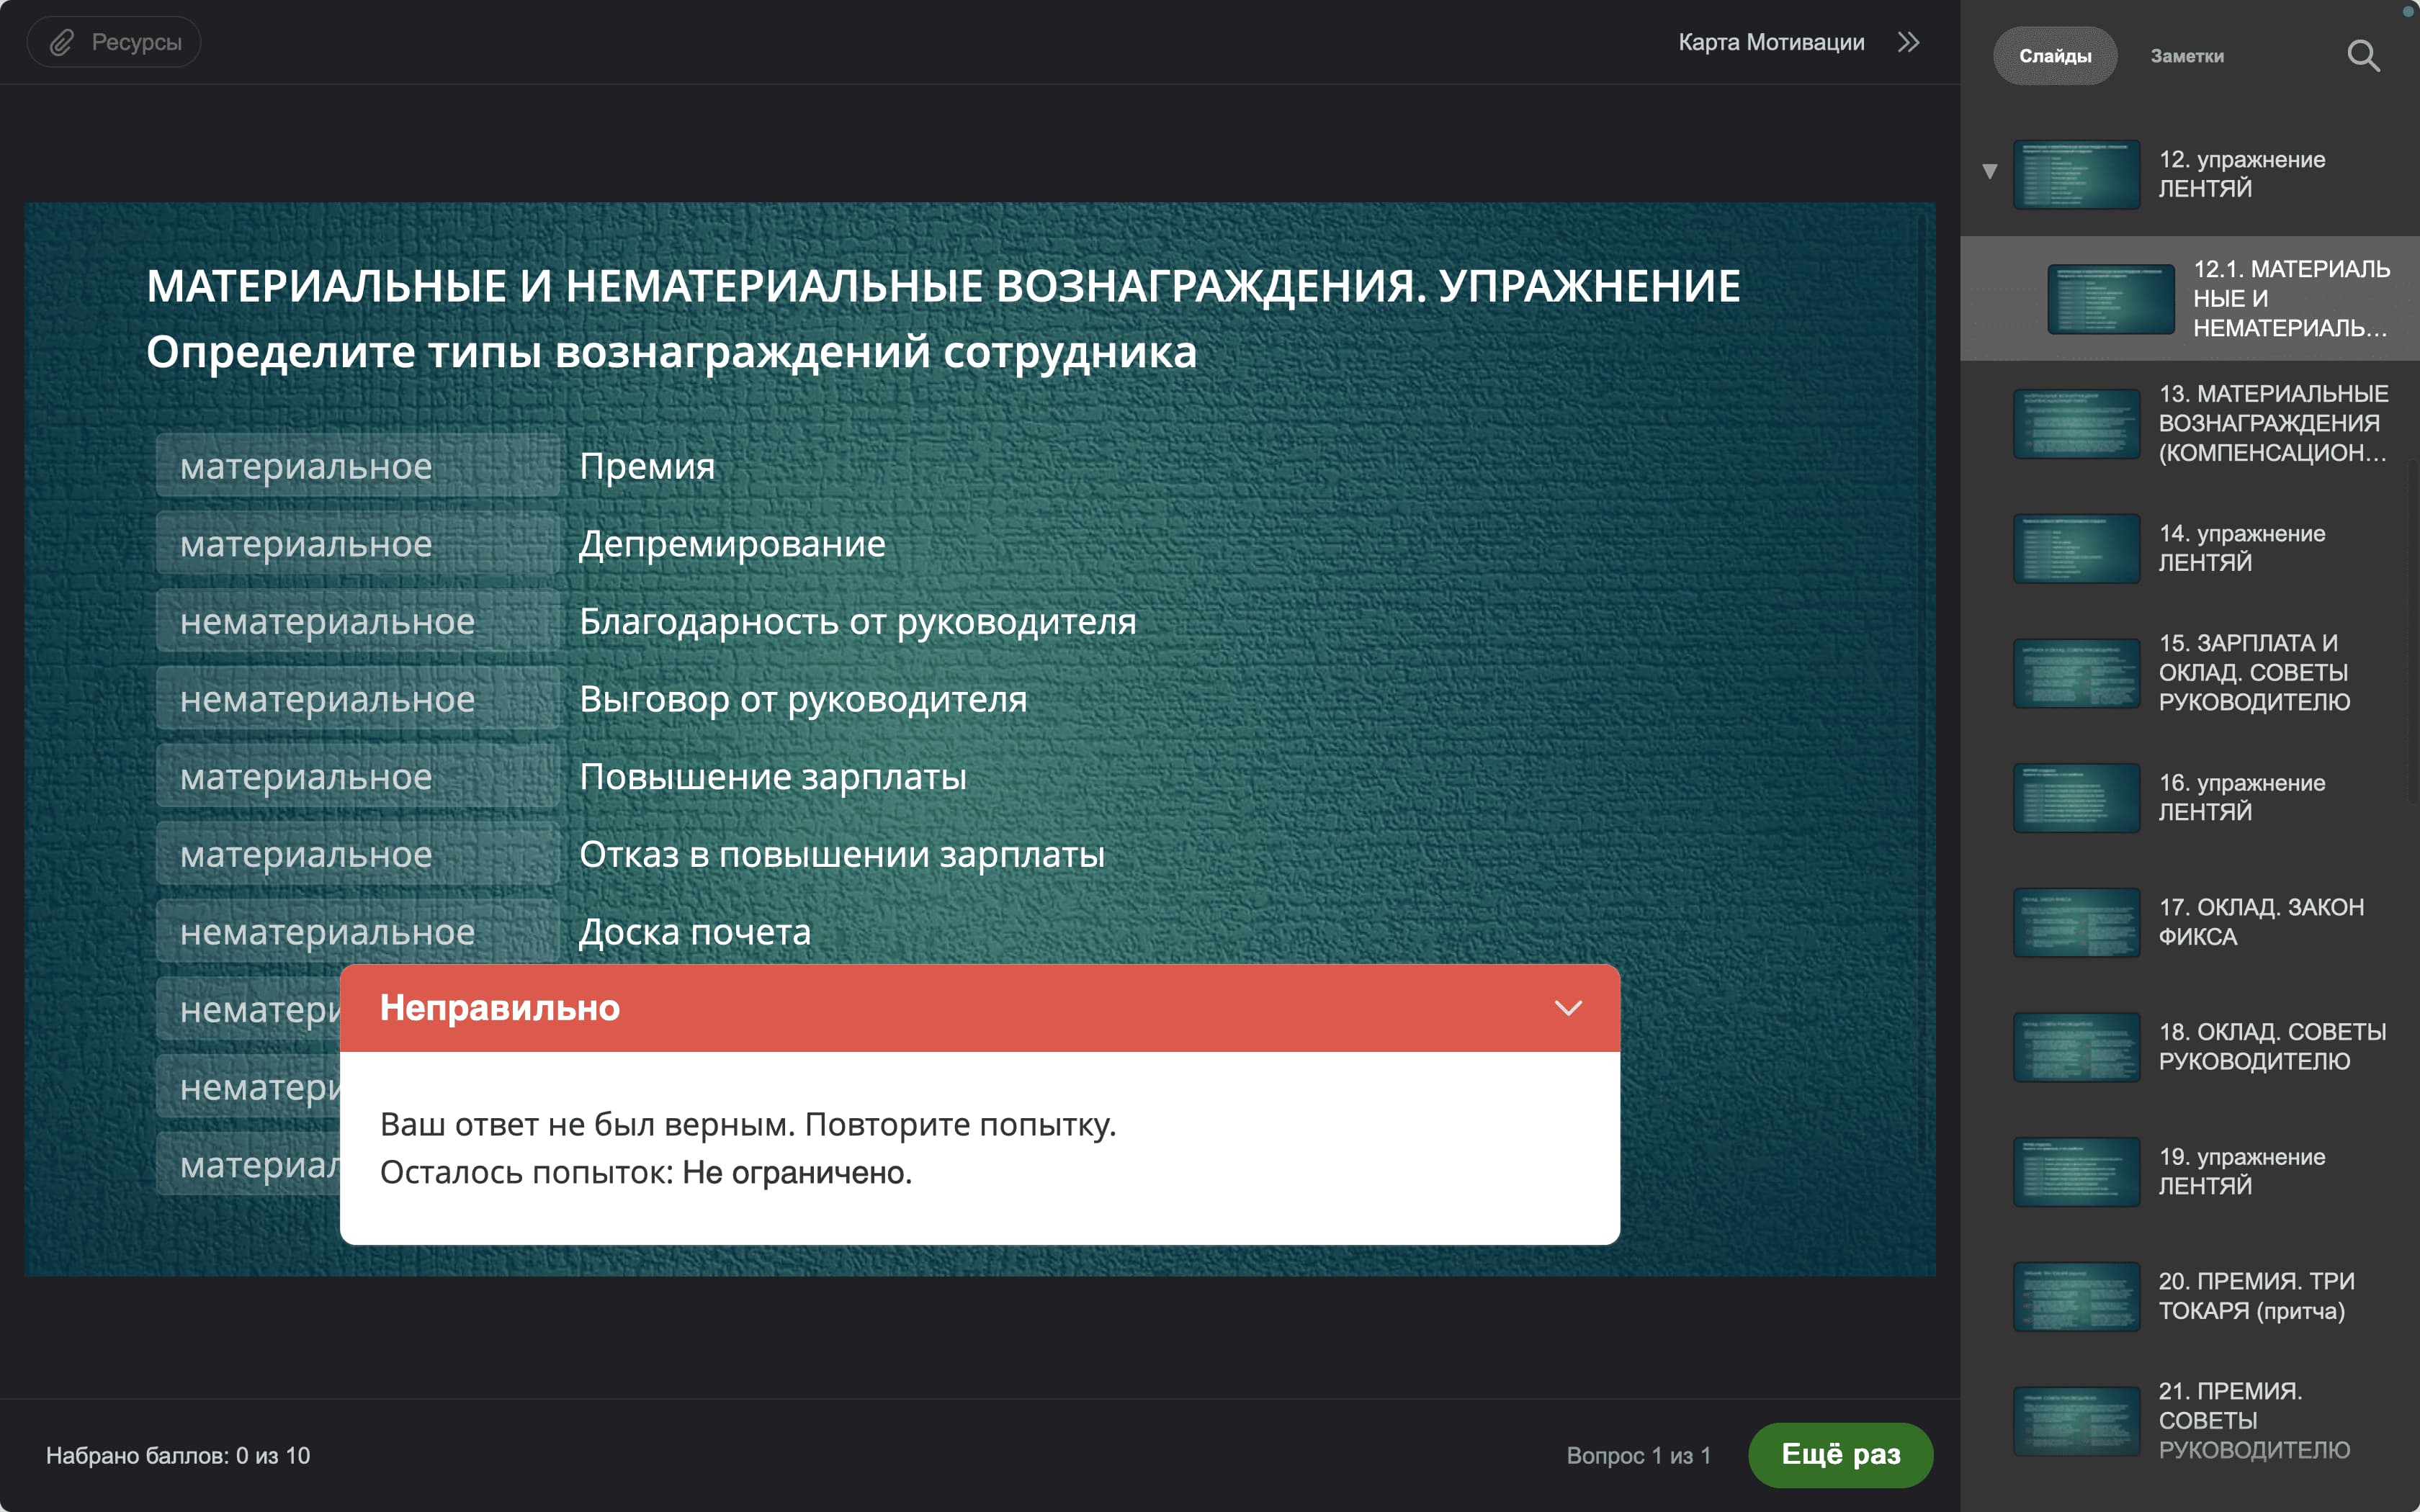2420x1512 pixels.
Task: Select slide 12.1 МАТЕРИАЛЬНЫЕ И НЕМАТЕРИАЛЬНЫЕ thumbnail
Action: click(x=2110, y=299)
